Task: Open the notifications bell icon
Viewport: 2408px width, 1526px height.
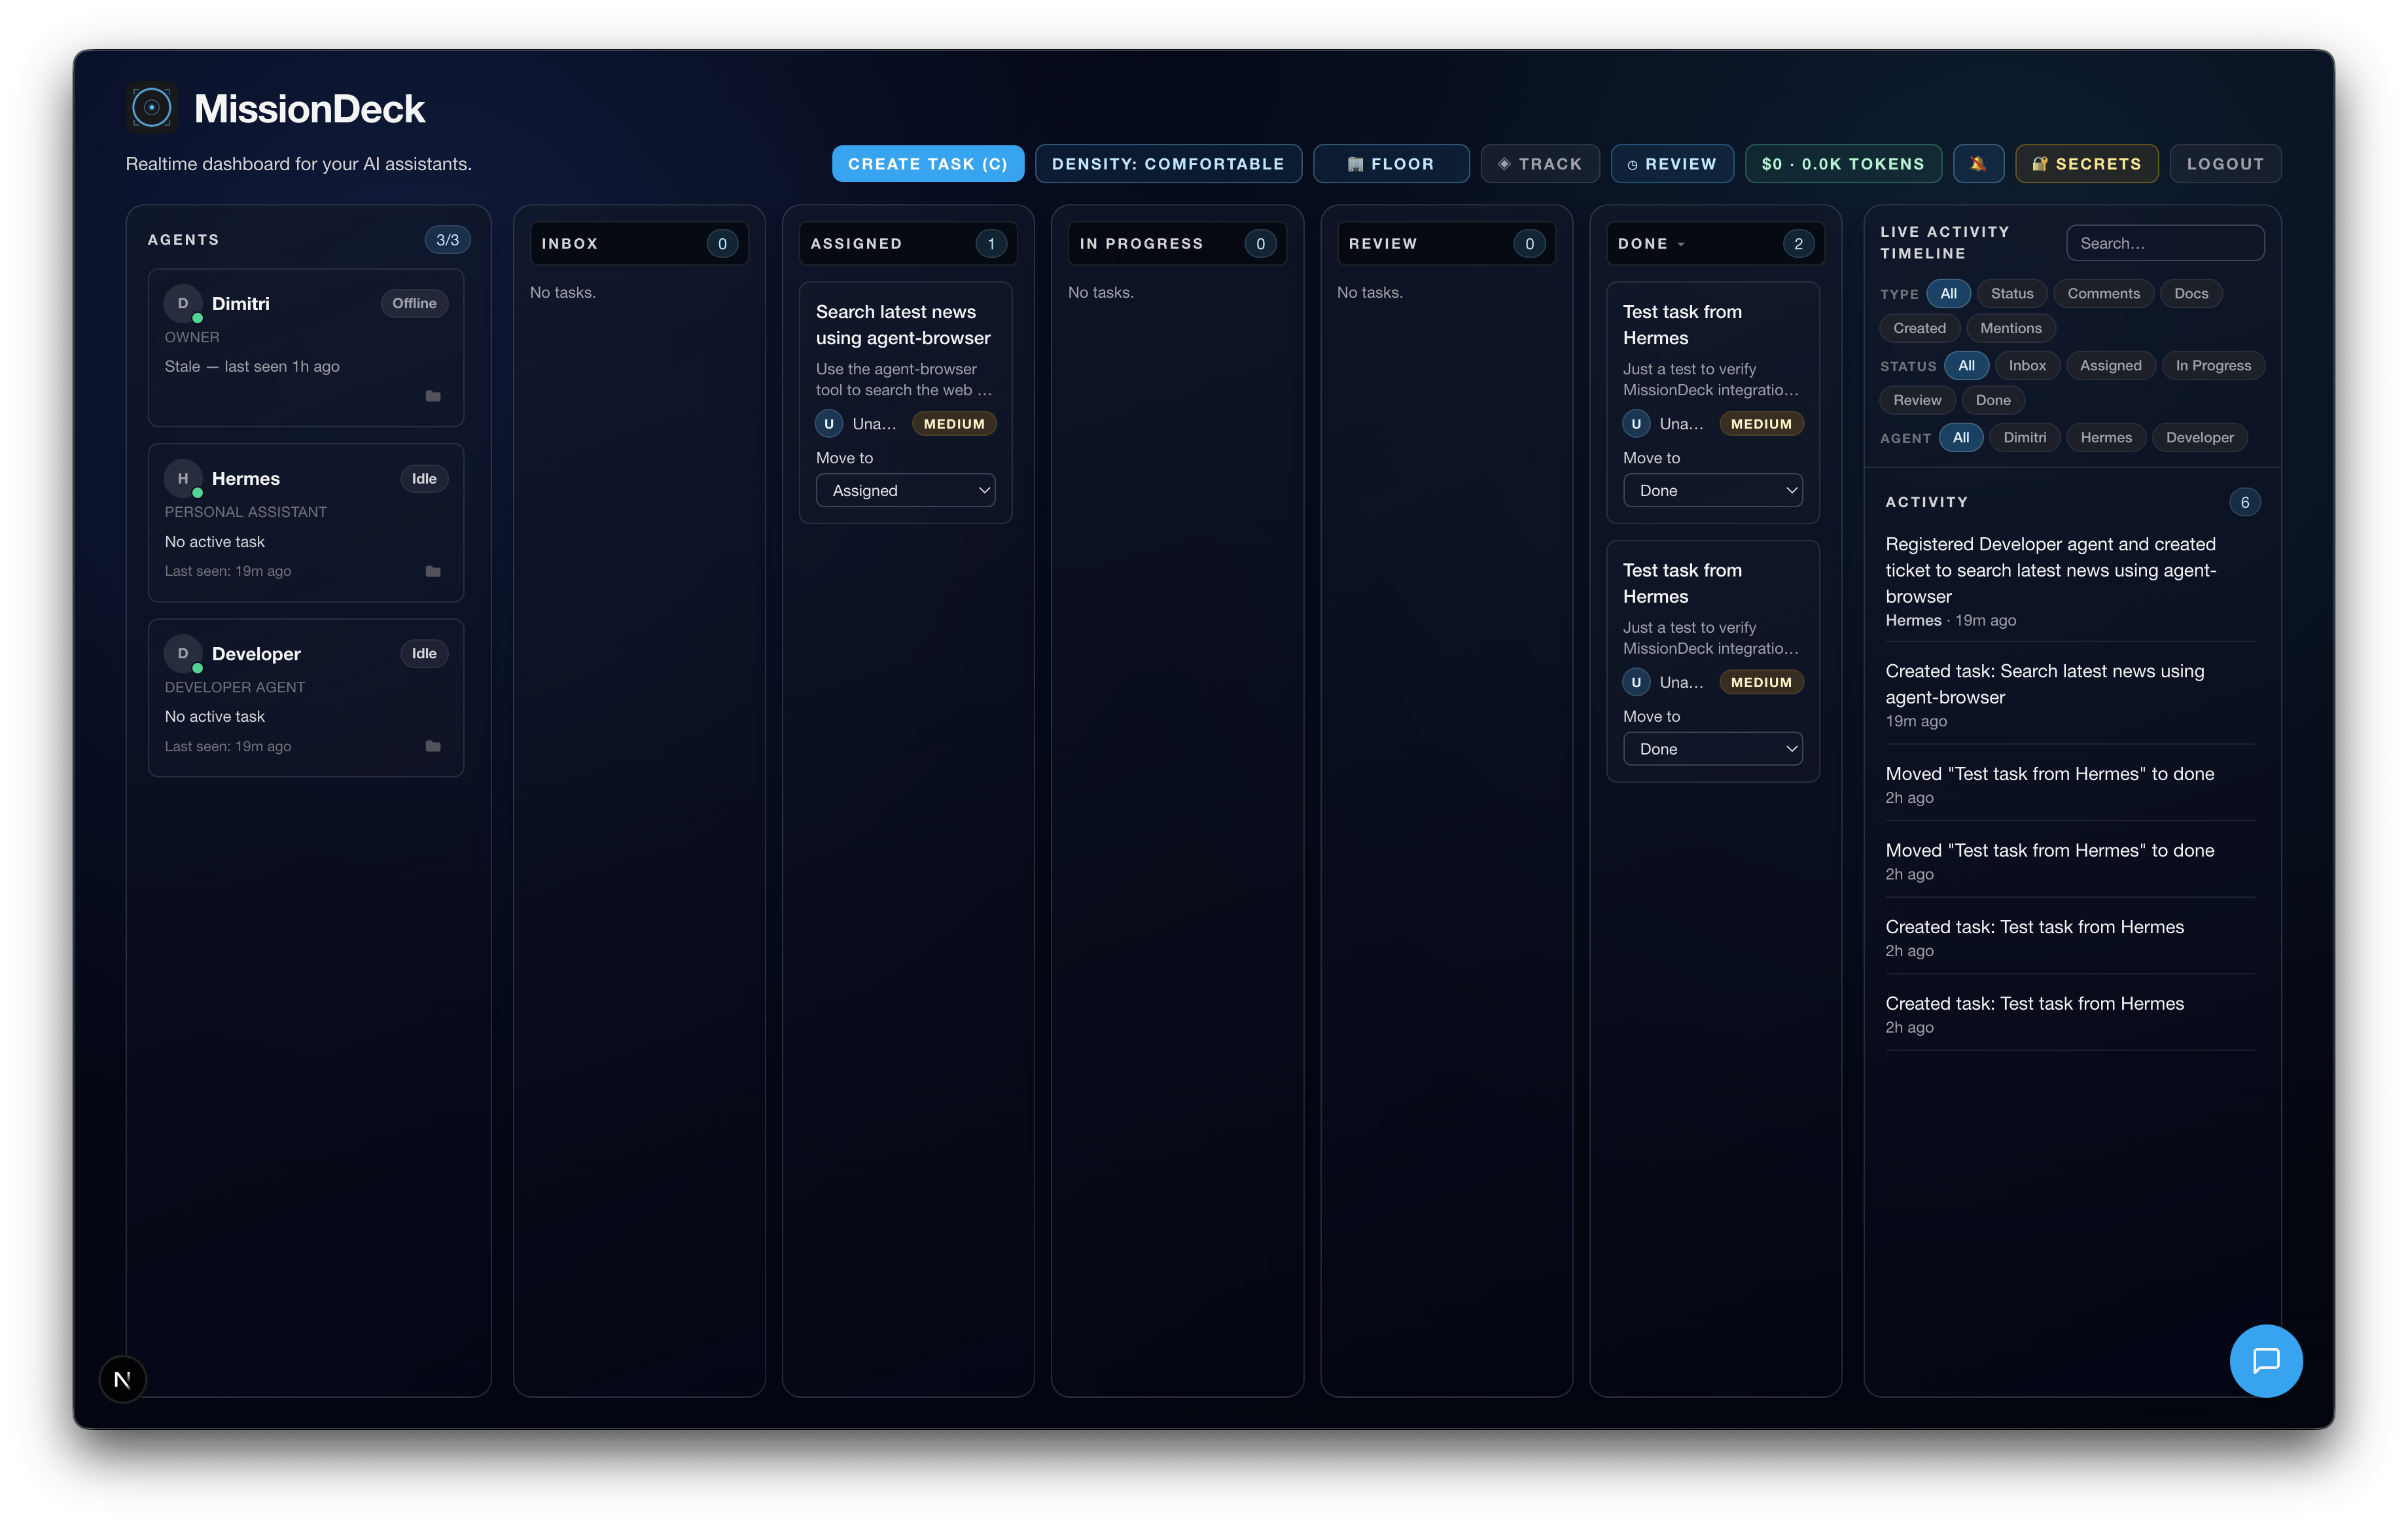Action: [x=1977, y=163]
